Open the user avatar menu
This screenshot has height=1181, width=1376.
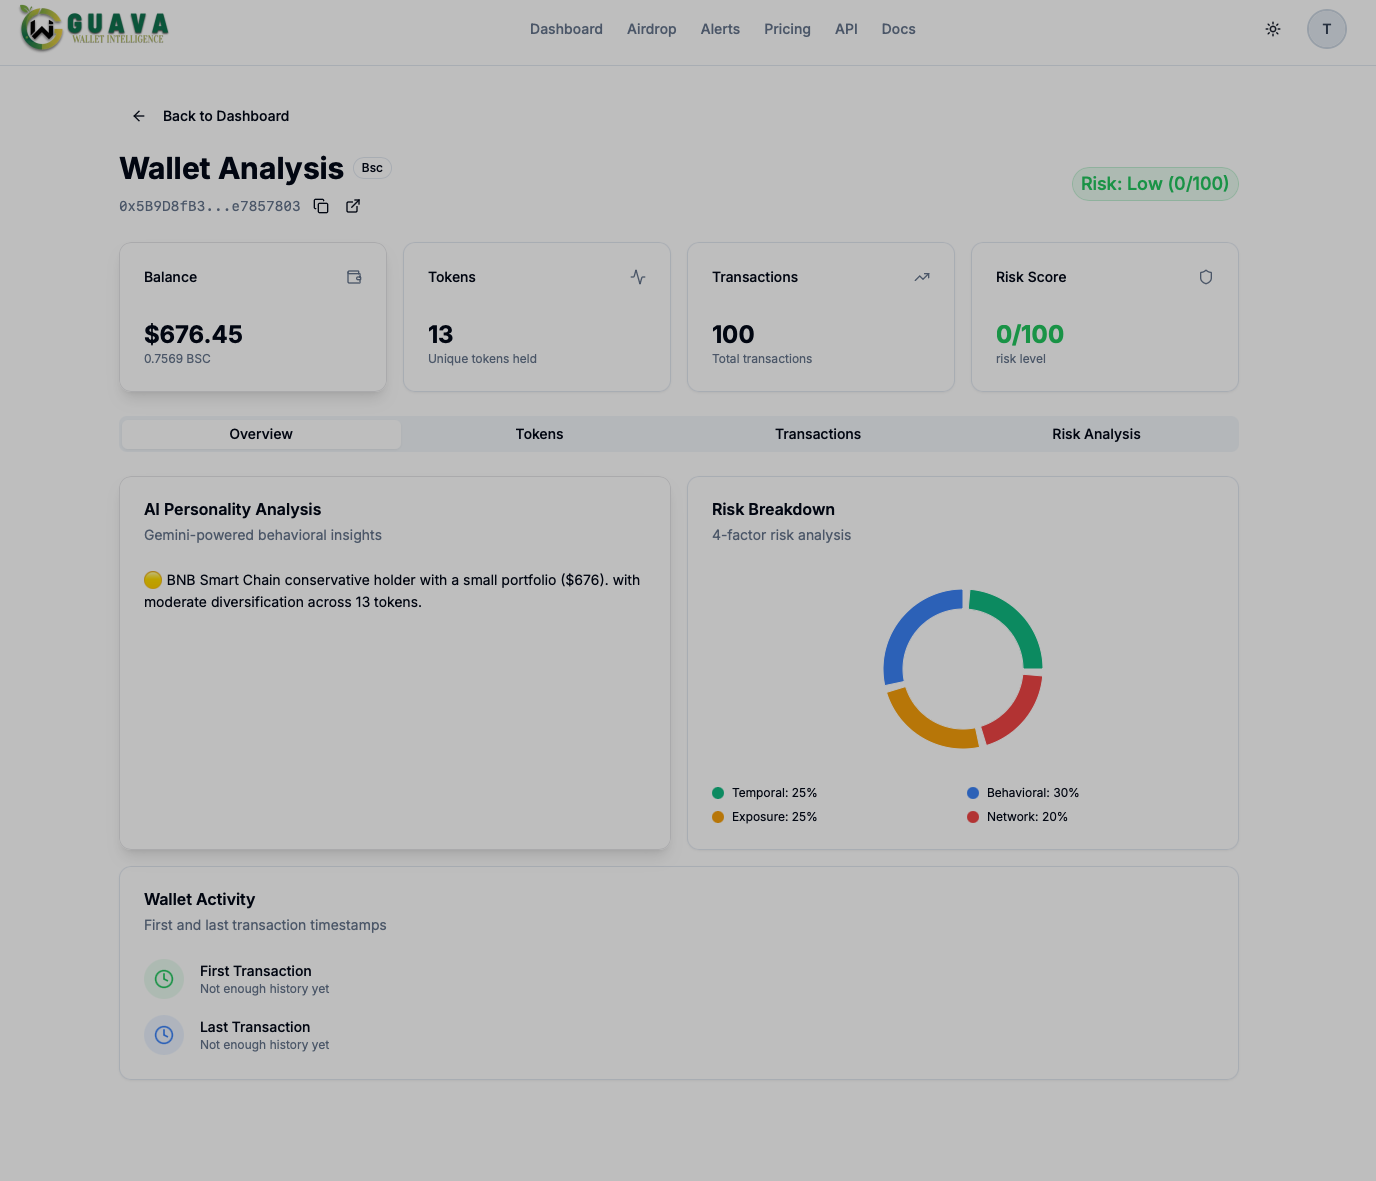pos(1327,29)
